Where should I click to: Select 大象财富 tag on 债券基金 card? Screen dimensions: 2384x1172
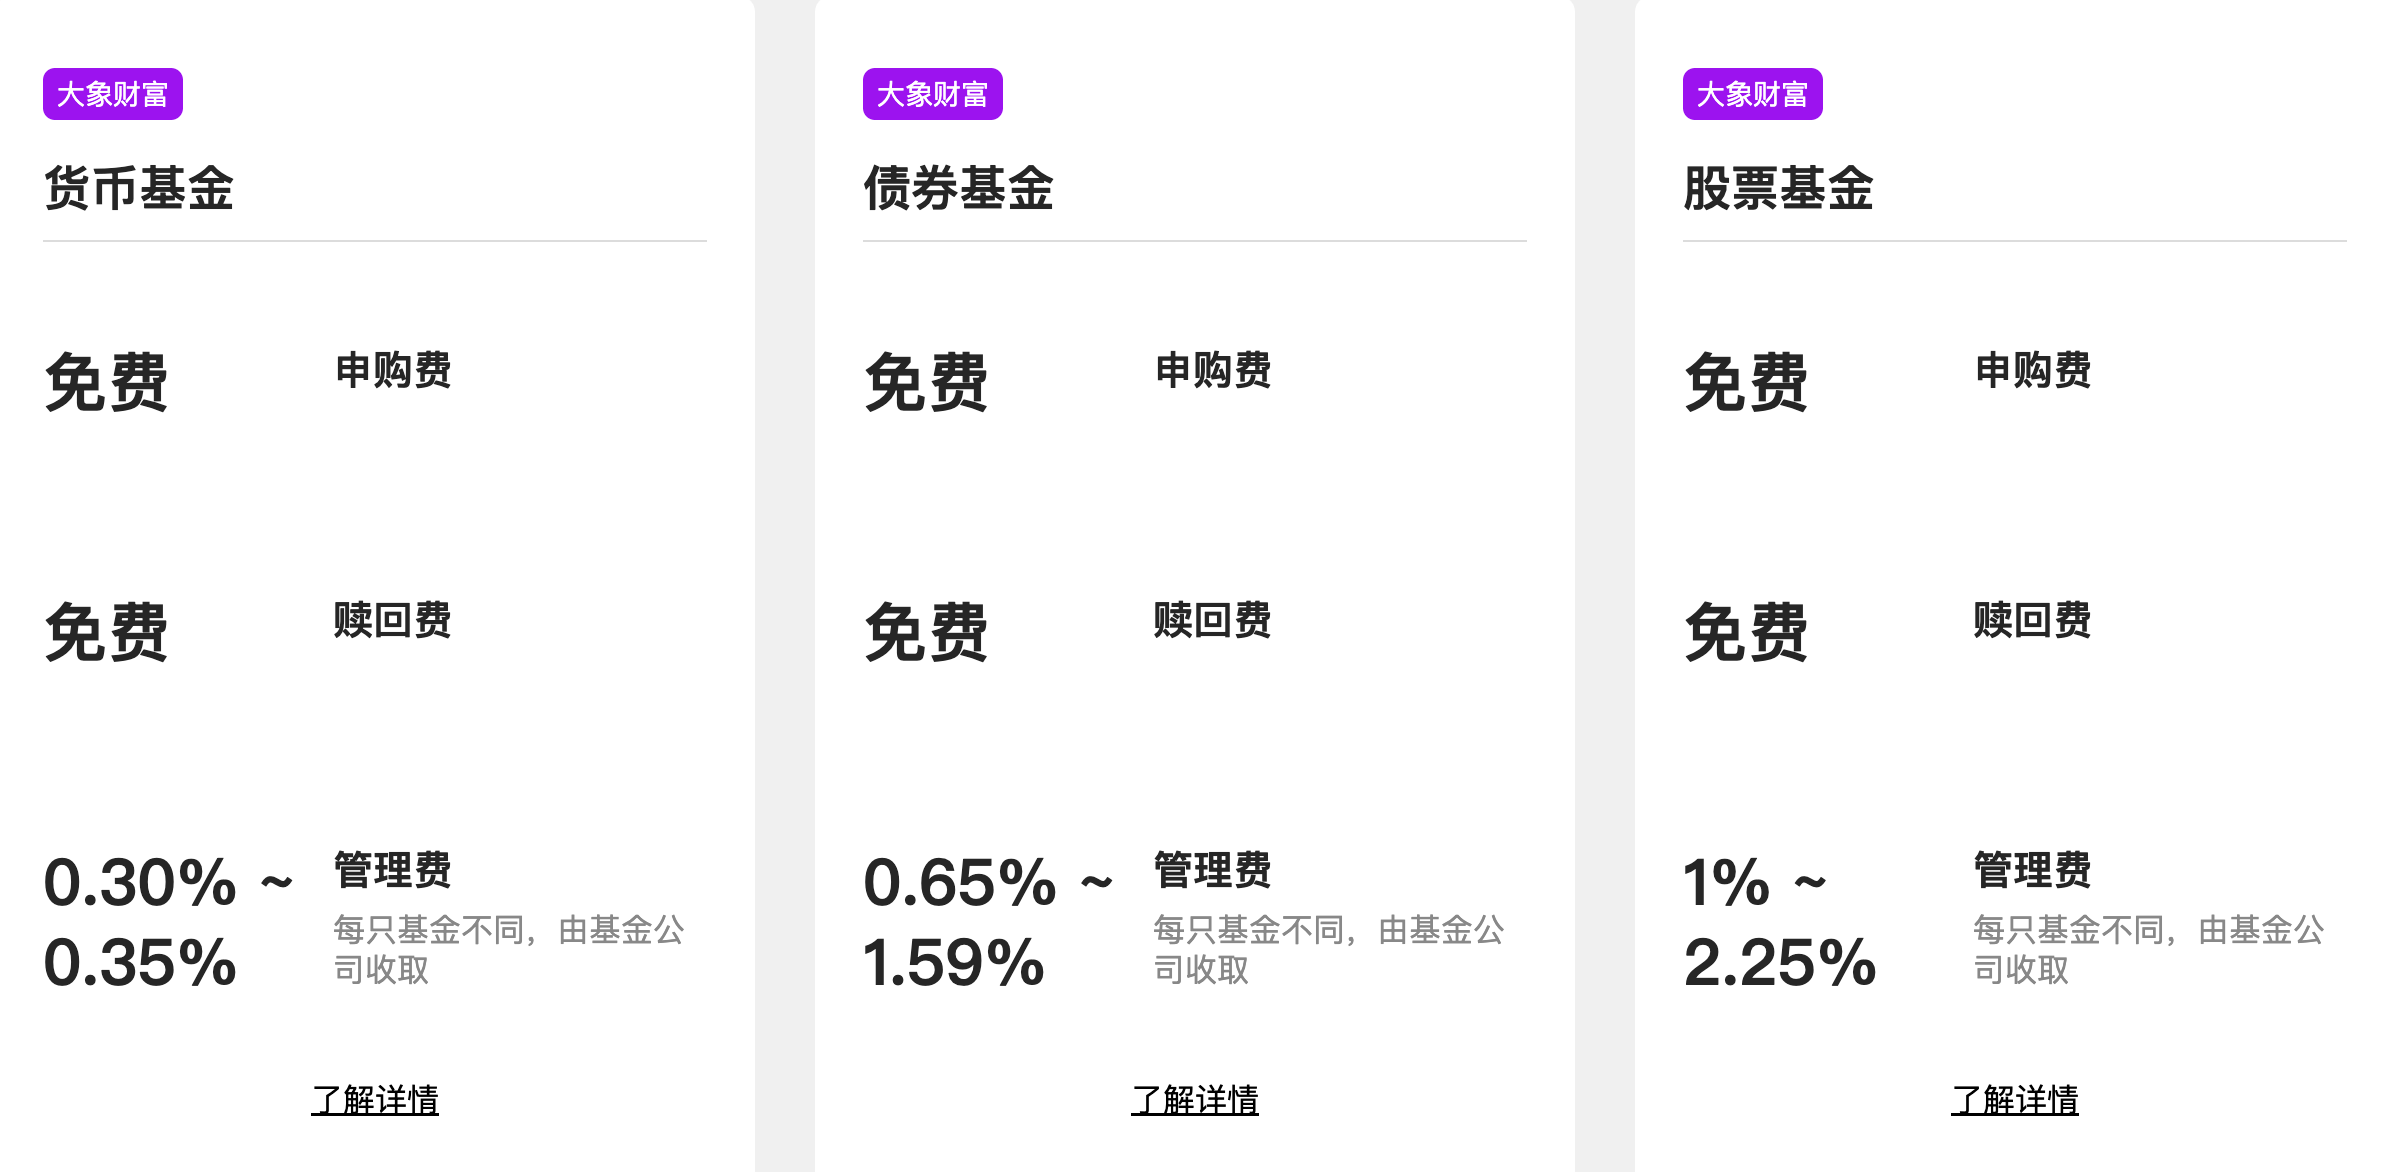[933, 94]
